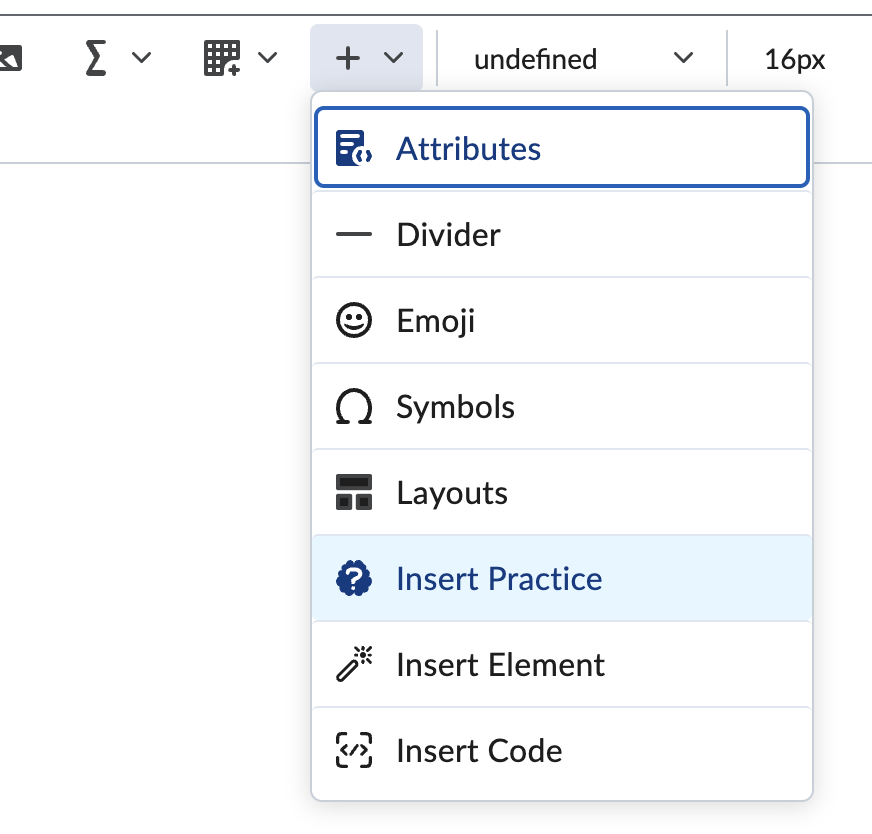The width and height of the screenshot is (872, 834).
Task: Open the undefined font family dropdown
Action: coord(580,58)
